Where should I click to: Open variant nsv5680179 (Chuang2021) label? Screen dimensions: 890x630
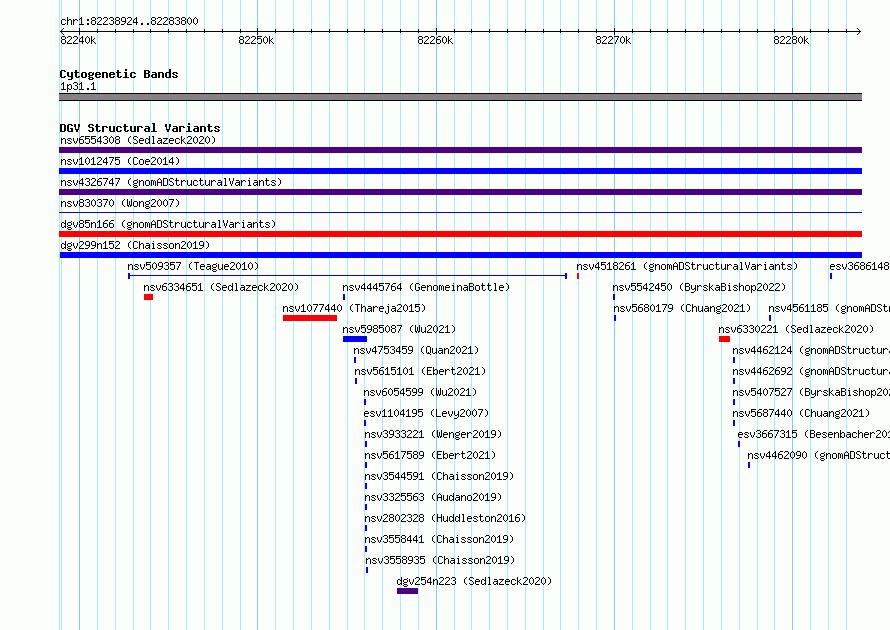(x=682, y=308)
